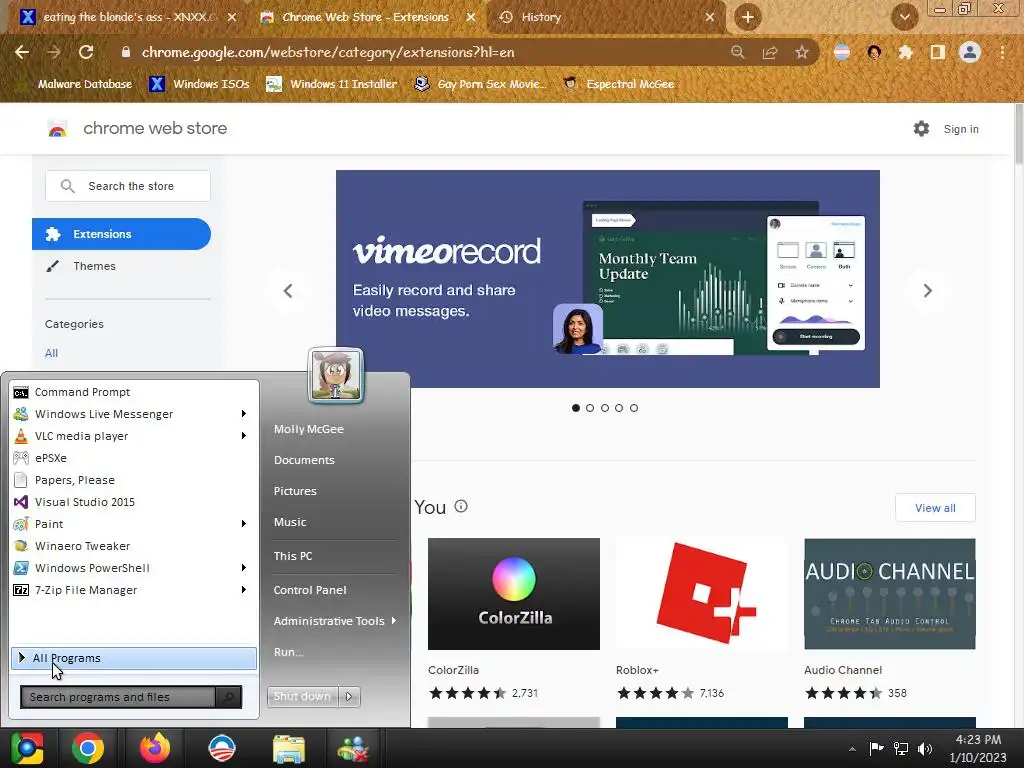Expand All Programs list

134,658
